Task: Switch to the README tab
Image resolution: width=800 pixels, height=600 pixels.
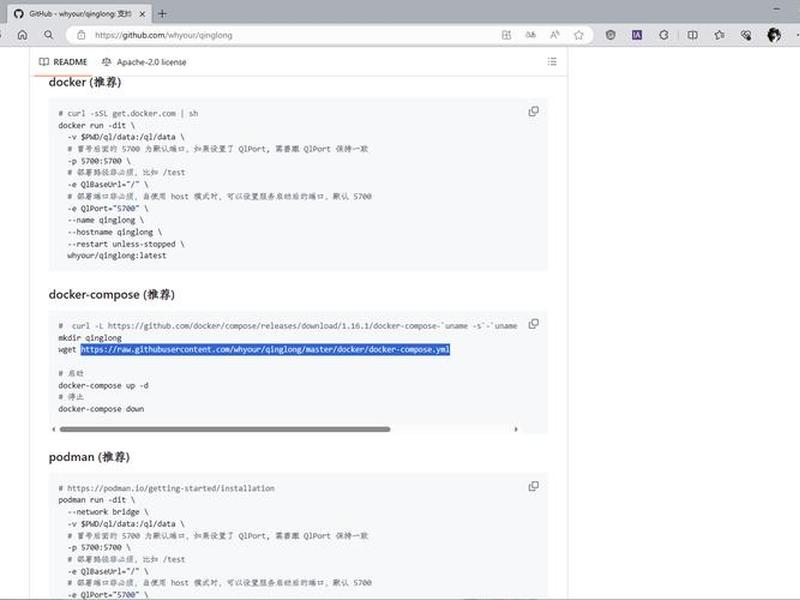Action: click(63, 62)
